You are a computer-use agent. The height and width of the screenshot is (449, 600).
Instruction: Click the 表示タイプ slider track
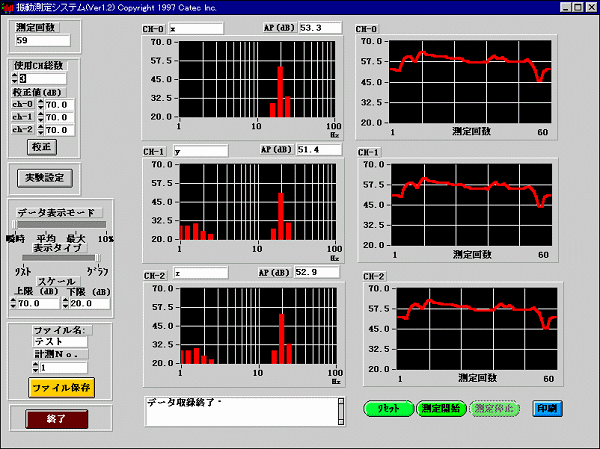click(x=61, y=258)
